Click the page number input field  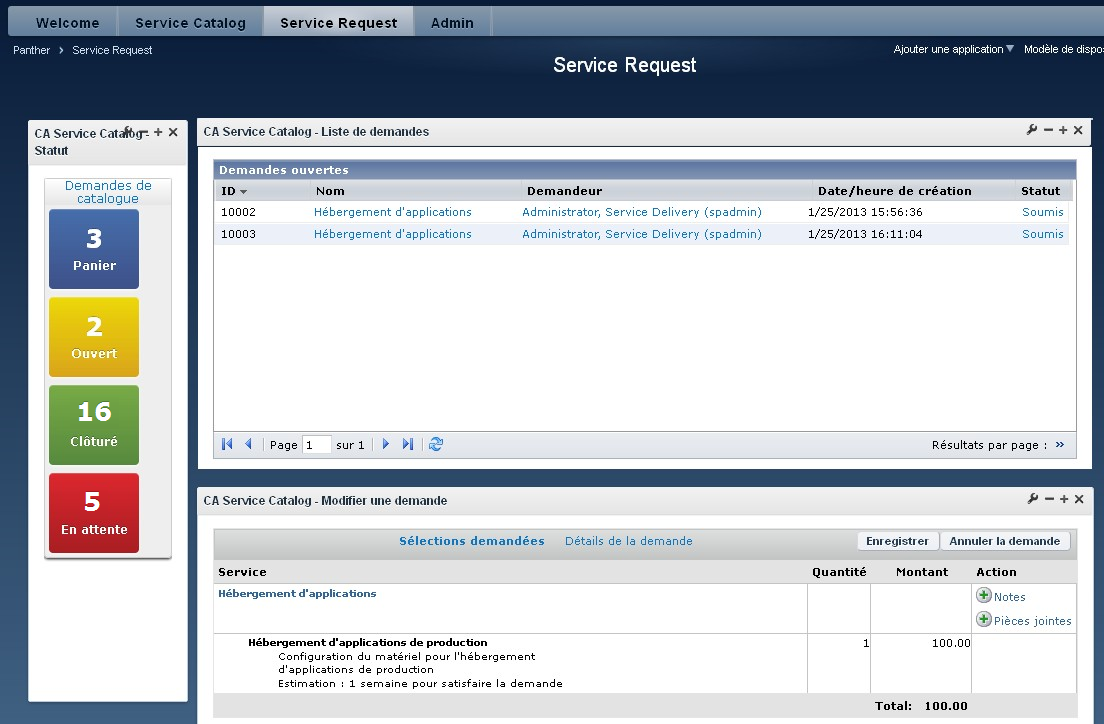(316, 444)
